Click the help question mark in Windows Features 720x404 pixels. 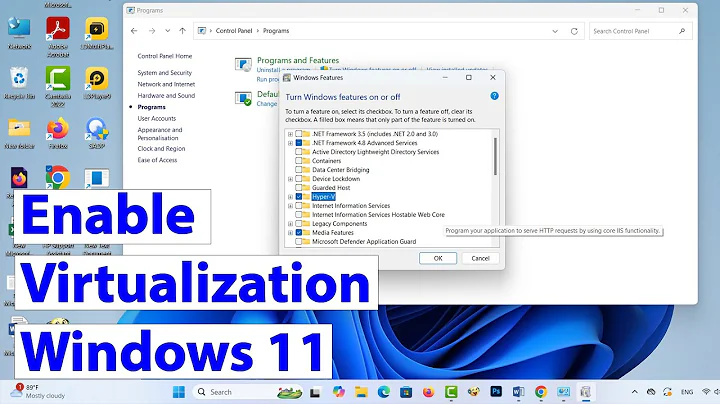click(494, 96)
